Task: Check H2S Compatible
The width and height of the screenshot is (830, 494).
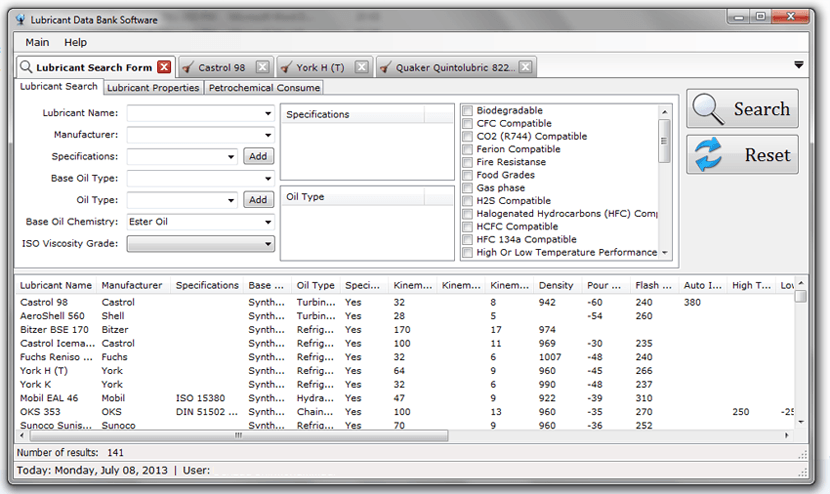Action: coord(467,201)
